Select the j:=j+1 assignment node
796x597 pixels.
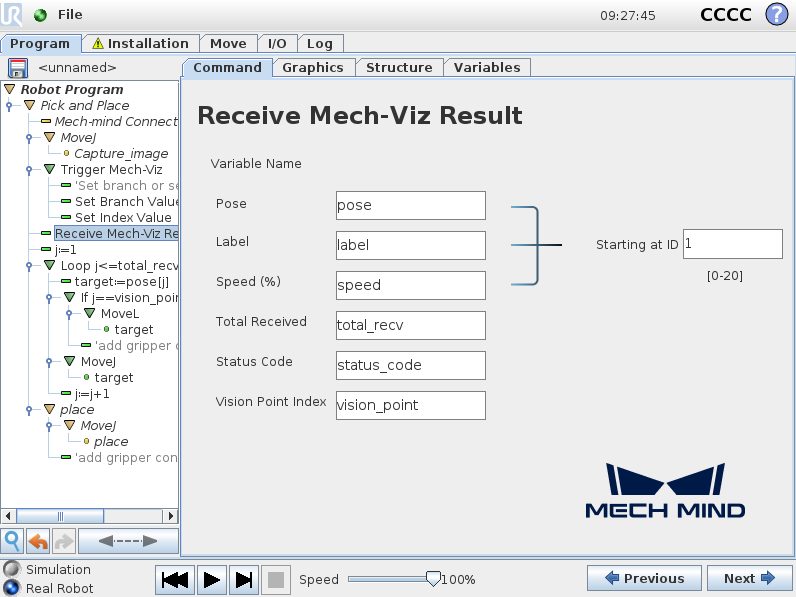click(x=92, y=393)
